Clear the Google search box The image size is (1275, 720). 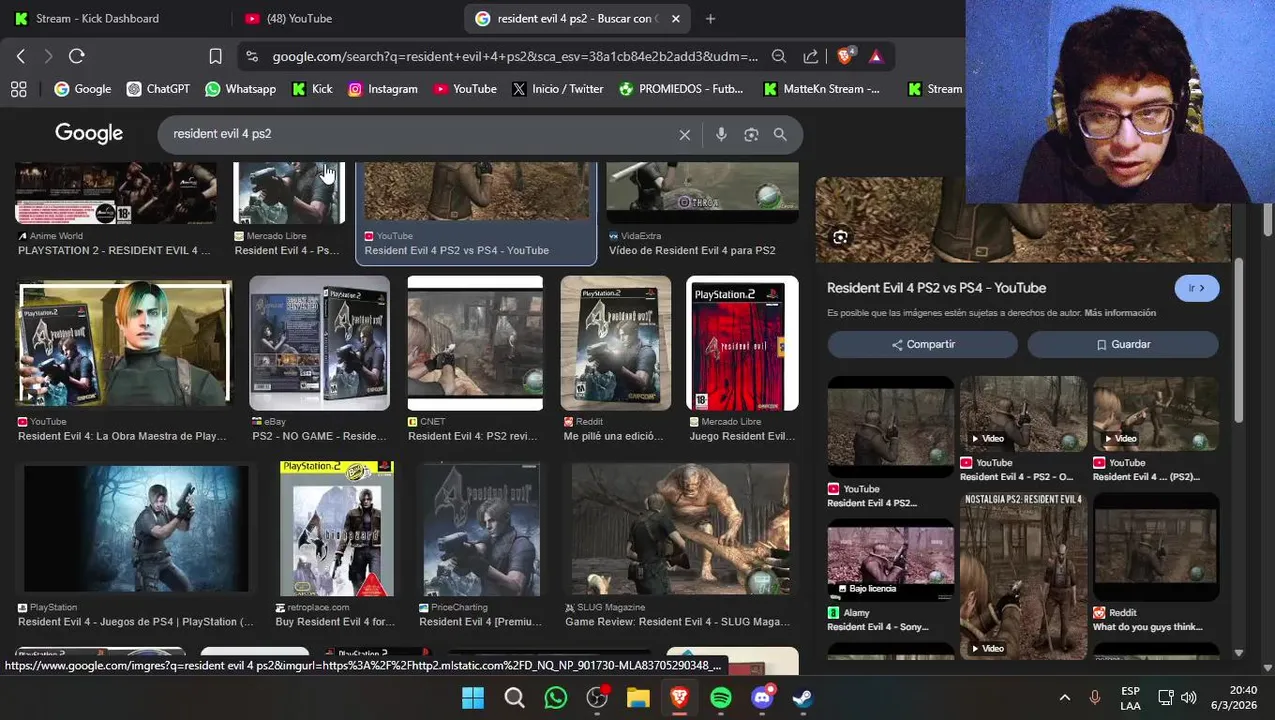685,134
